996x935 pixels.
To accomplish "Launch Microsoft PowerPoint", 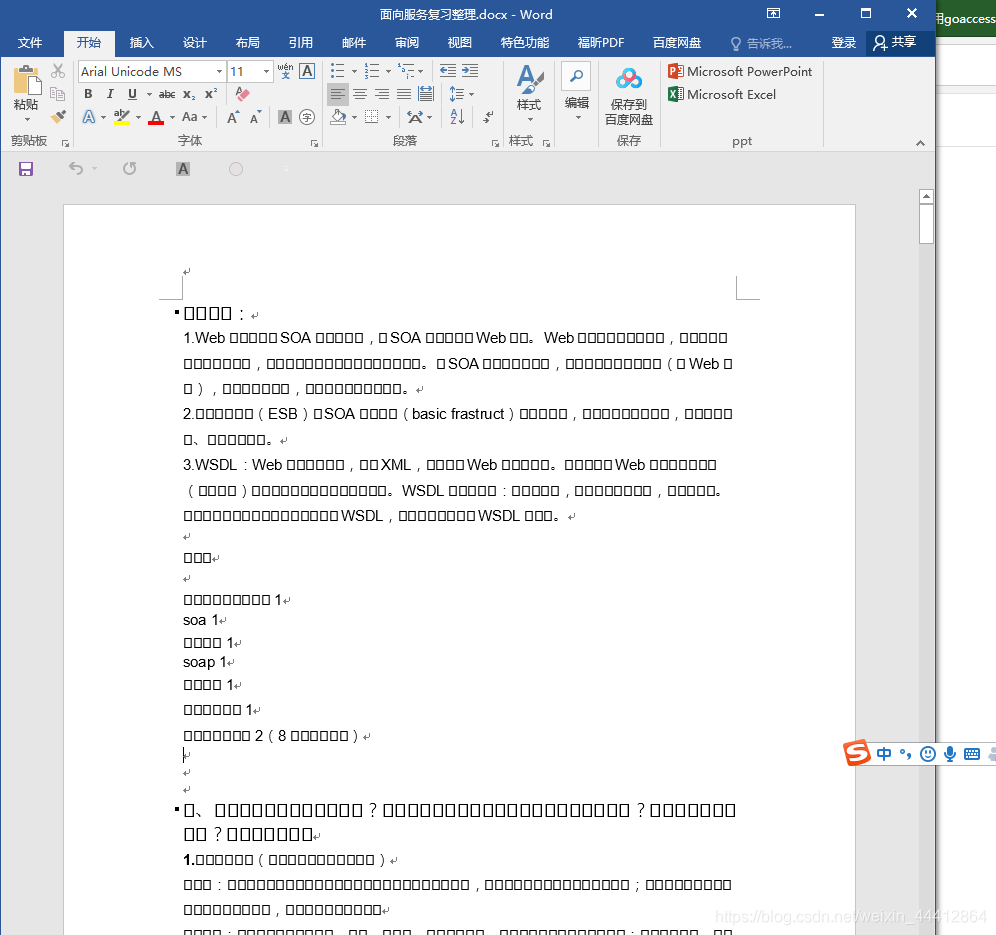I will (x=740, y=71).
